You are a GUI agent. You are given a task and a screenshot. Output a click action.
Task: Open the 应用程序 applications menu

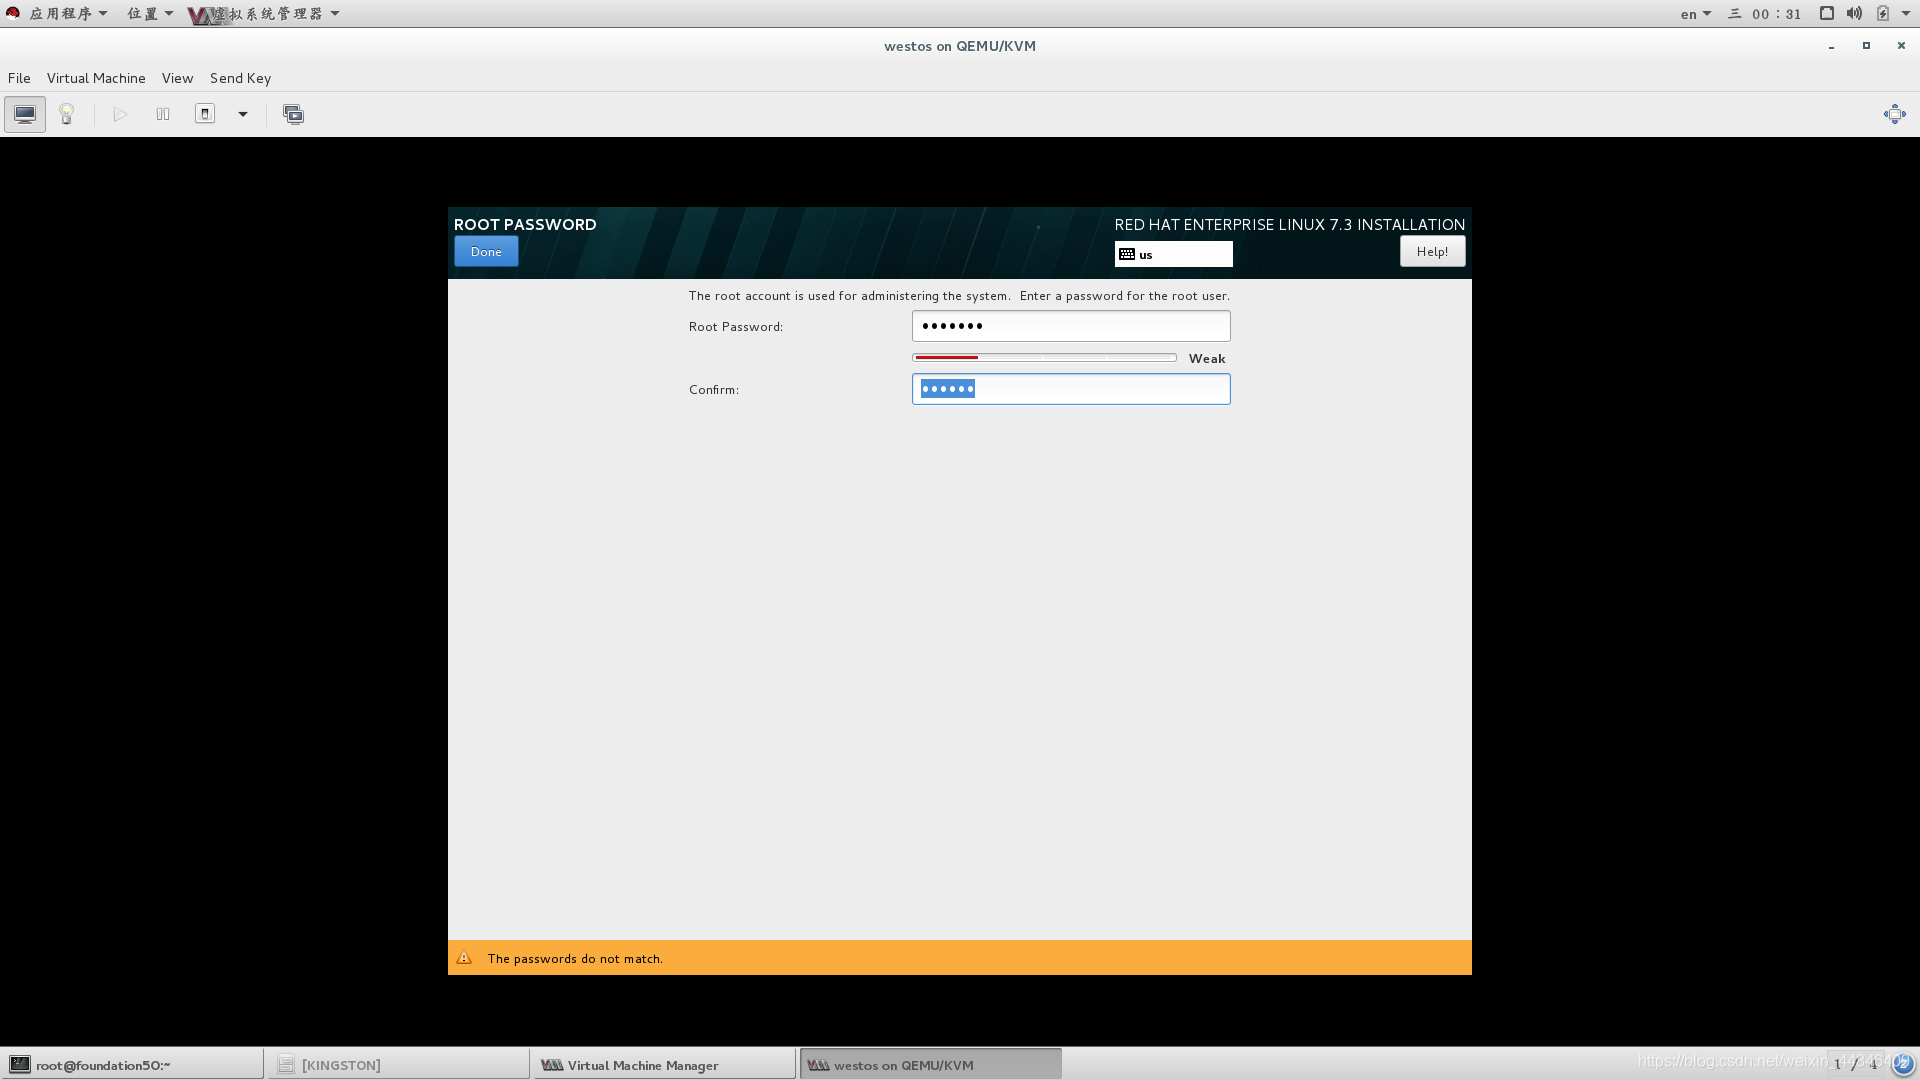67,13
